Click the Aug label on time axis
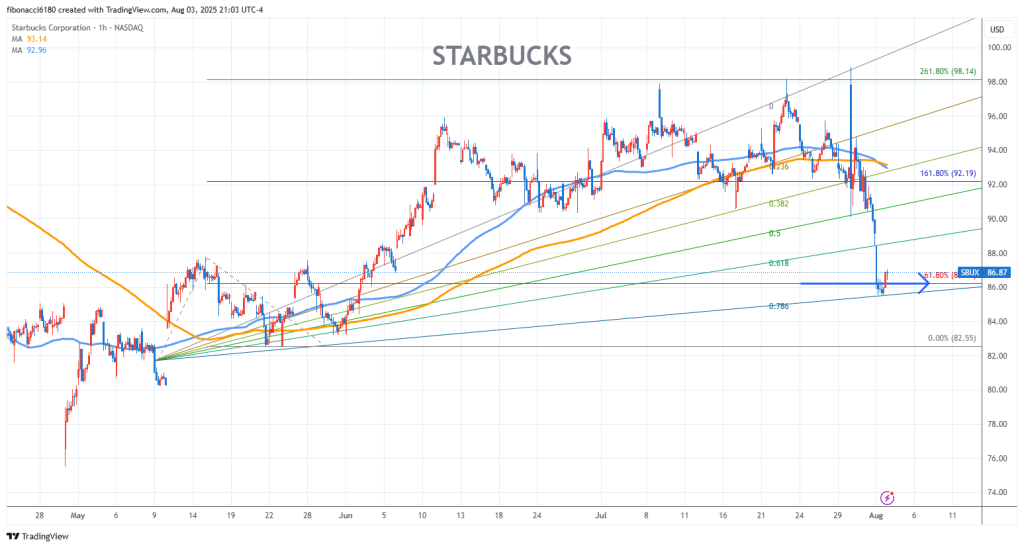The width and height of the screenshot is (1024, 548). [876, 517]
